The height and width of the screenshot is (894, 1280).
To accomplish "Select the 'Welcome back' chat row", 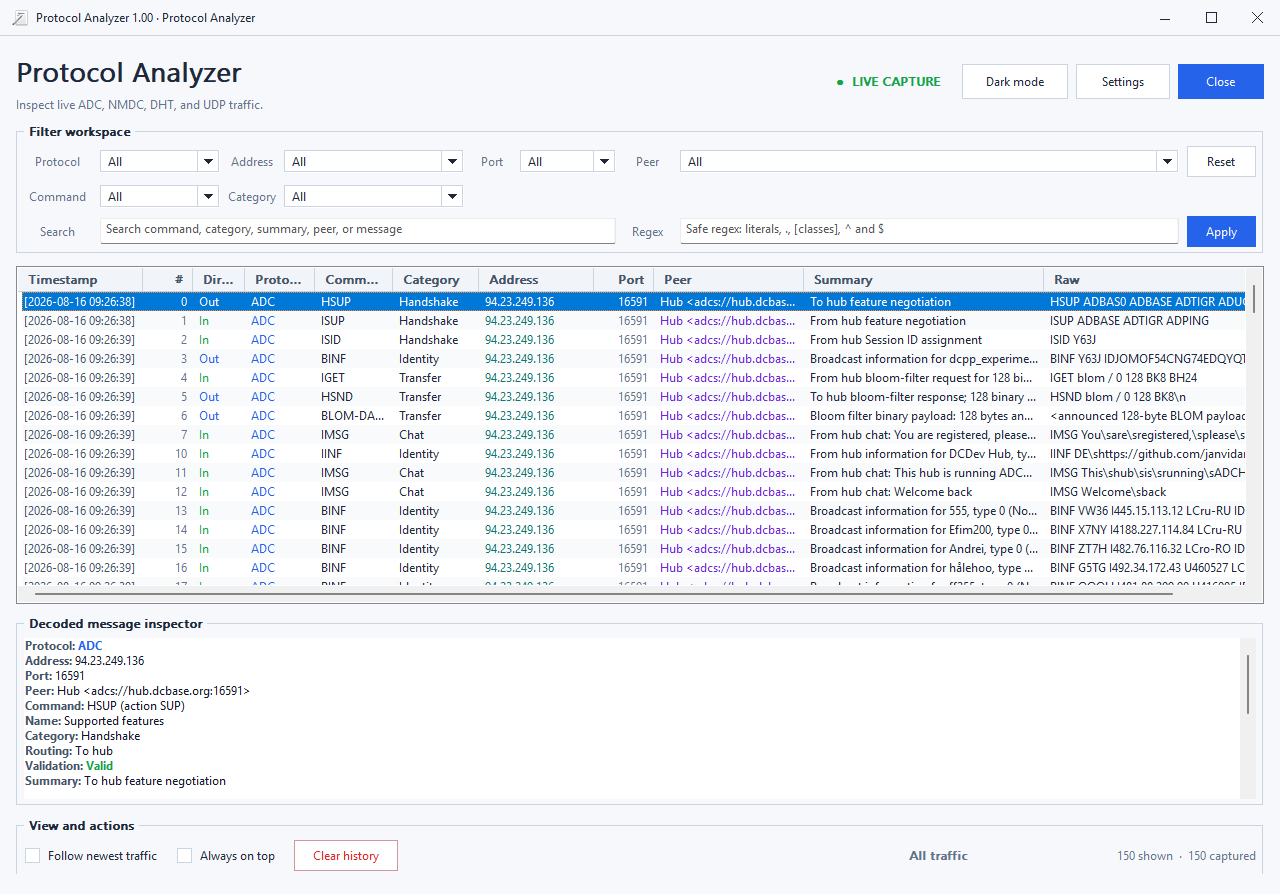I will point(632,492).
